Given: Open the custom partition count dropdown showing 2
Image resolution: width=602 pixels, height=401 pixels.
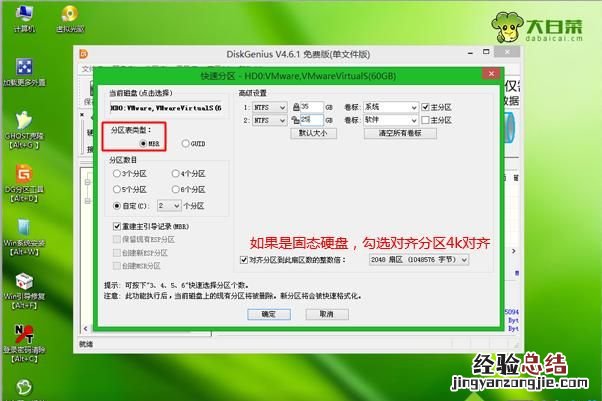Looking at the screenshot, I should pyautogui.click(x=169, y=206).
